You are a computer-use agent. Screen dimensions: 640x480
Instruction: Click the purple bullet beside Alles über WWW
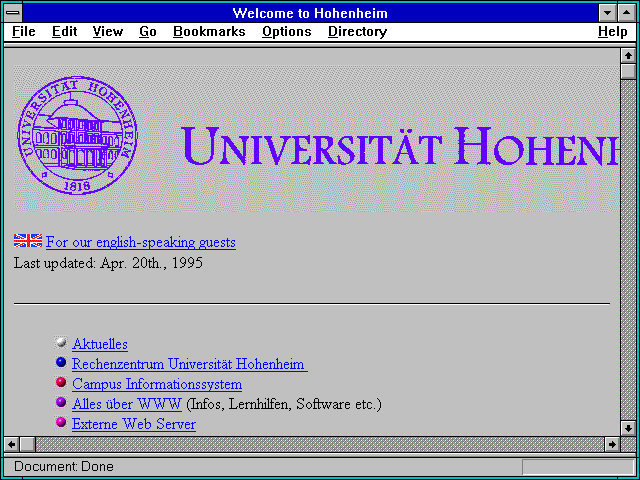tap(61, 402)
